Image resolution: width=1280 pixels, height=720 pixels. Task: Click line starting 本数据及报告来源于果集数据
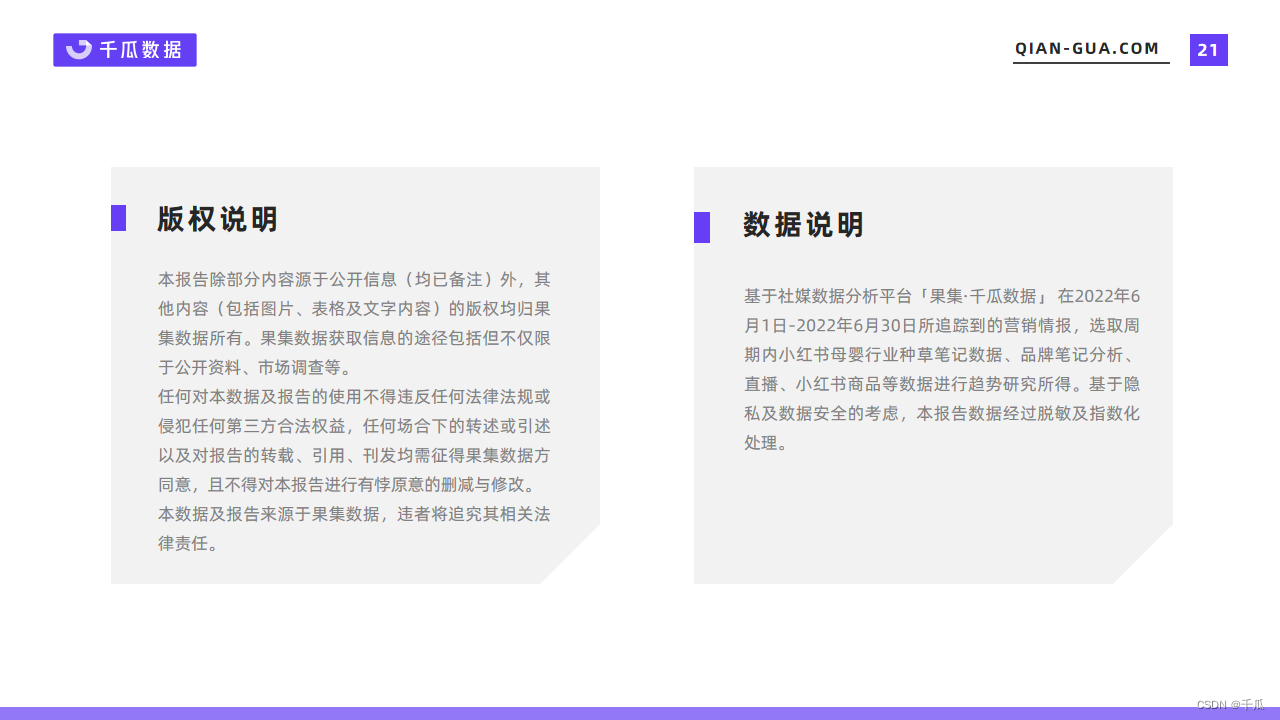pos(354,515)
